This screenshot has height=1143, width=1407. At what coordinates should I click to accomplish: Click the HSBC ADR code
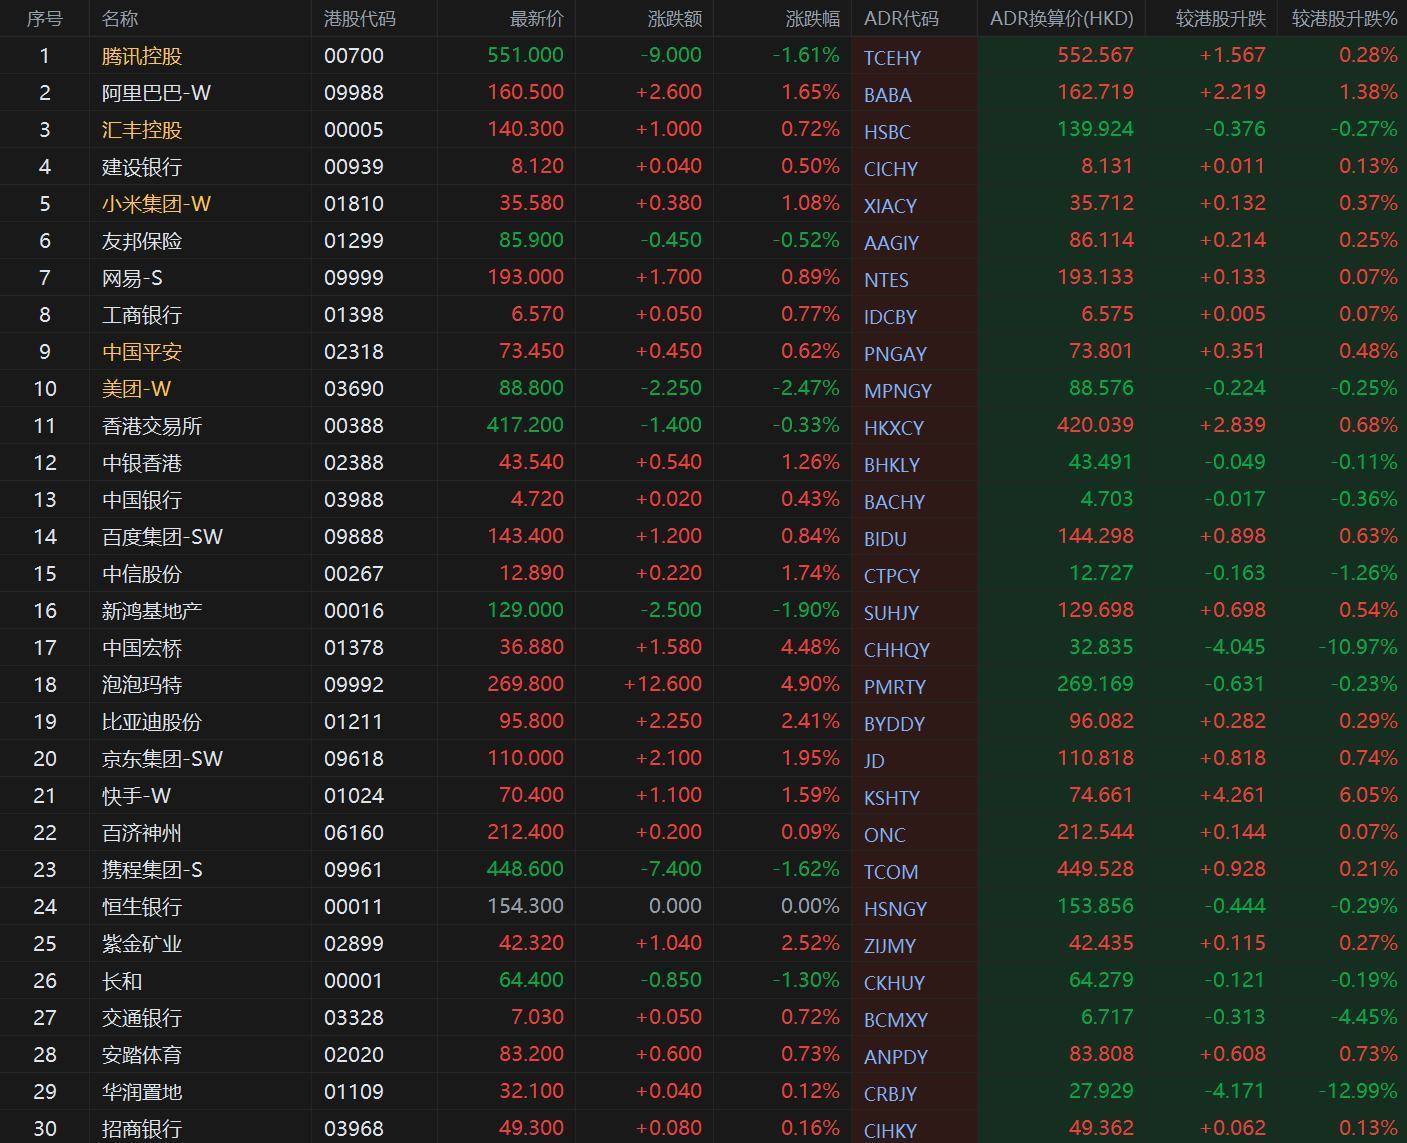click(x=887, y=132)
